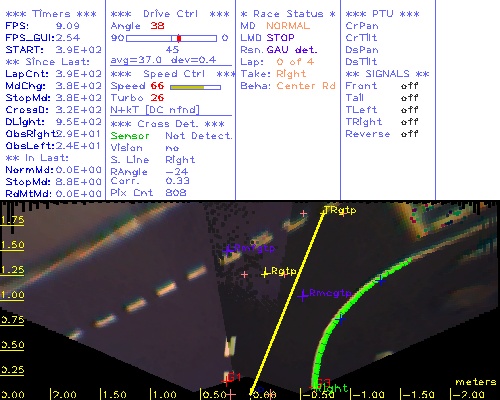Toggle the Reverse signal off status
The width and height of the screenshot is (500, 400).
[409, 134]
